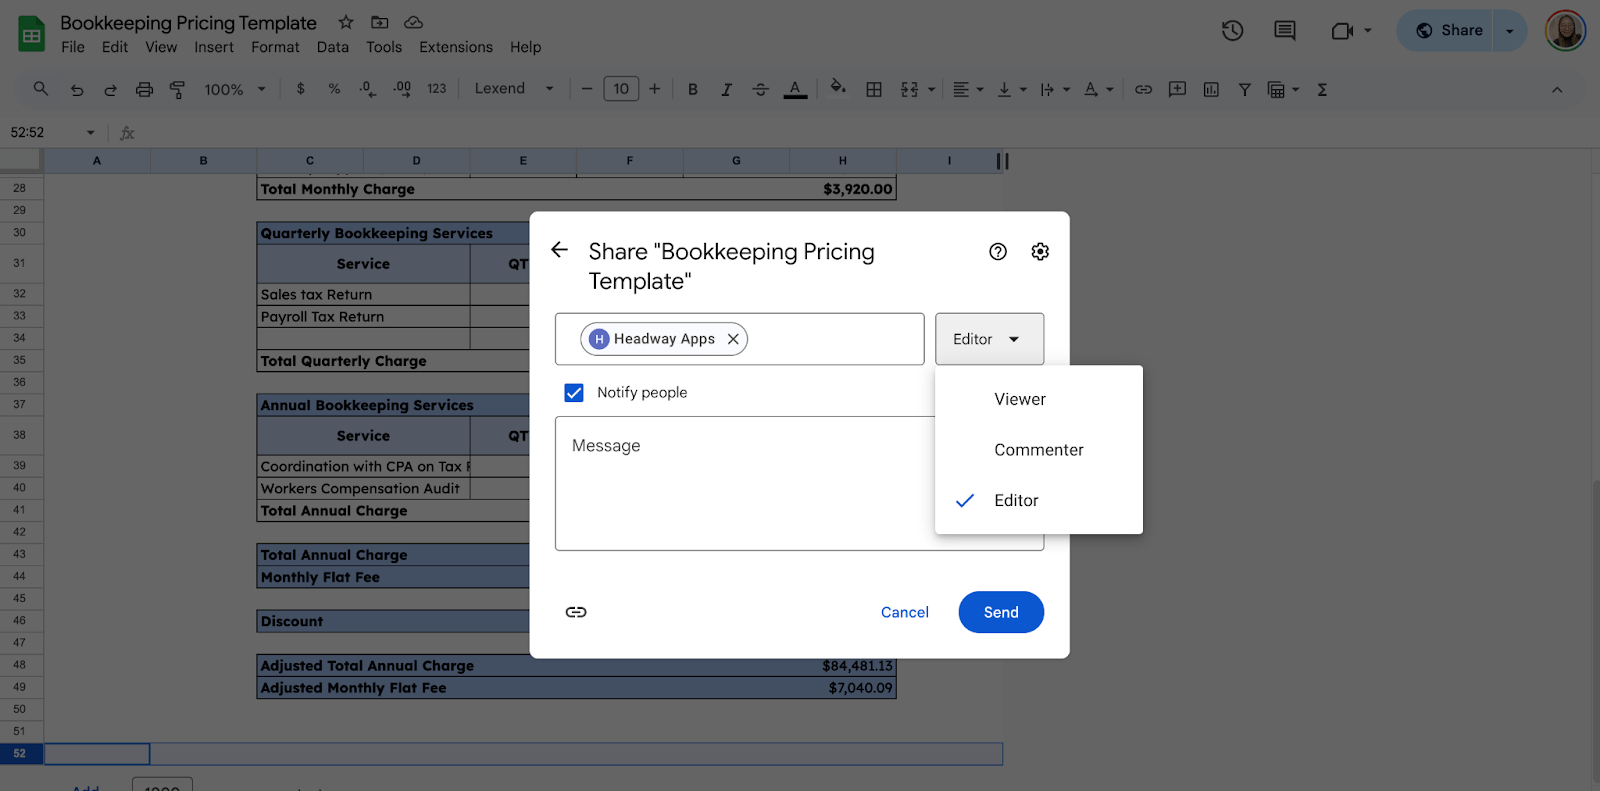This screenshot has width=1600, height=791.
Task: Choose Commenter from the role menu
Action: tap(1038, 450)
